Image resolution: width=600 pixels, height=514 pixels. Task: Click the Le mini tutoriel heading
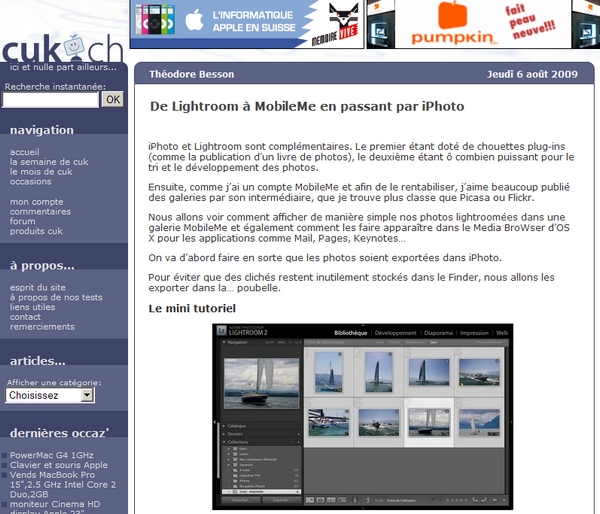[192, 308]
